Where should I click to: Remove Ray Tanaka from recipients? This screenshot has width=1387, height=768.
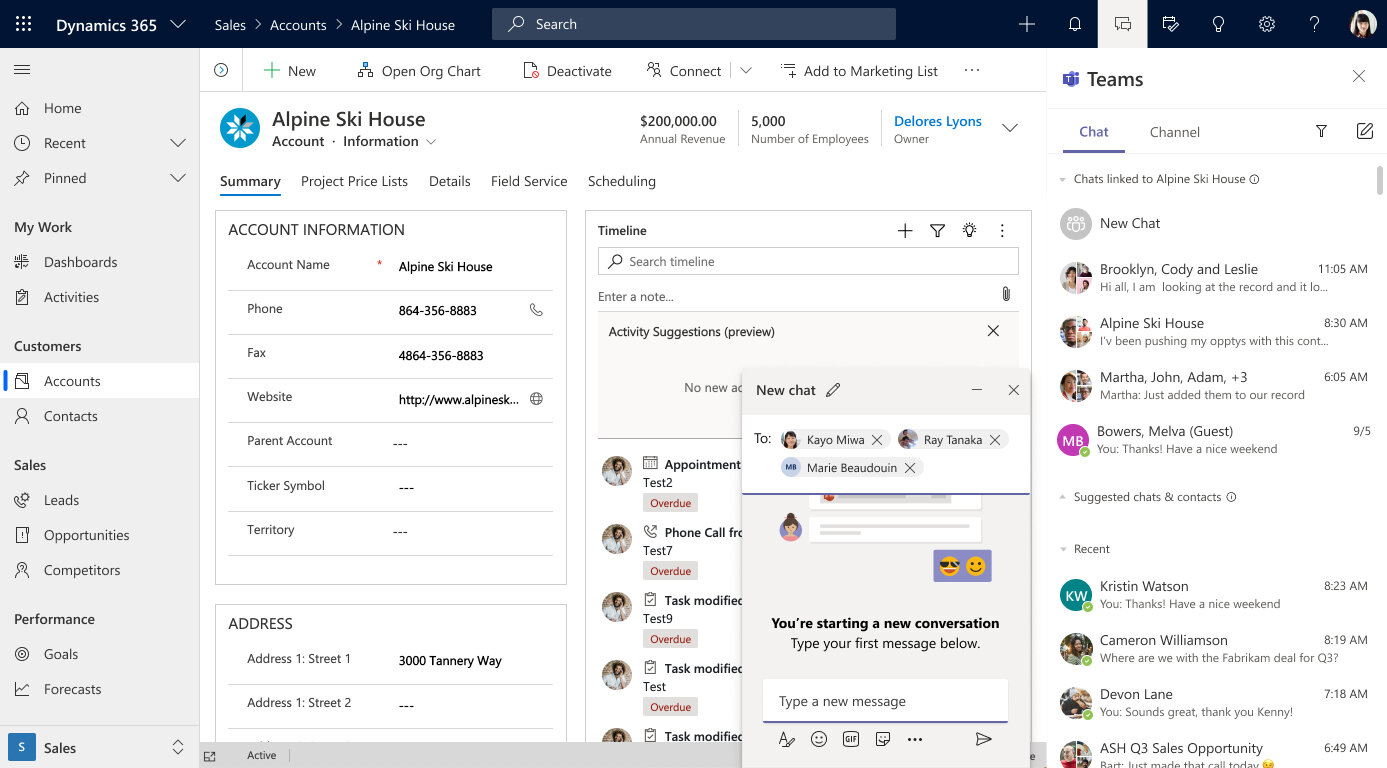pos(995,440)
